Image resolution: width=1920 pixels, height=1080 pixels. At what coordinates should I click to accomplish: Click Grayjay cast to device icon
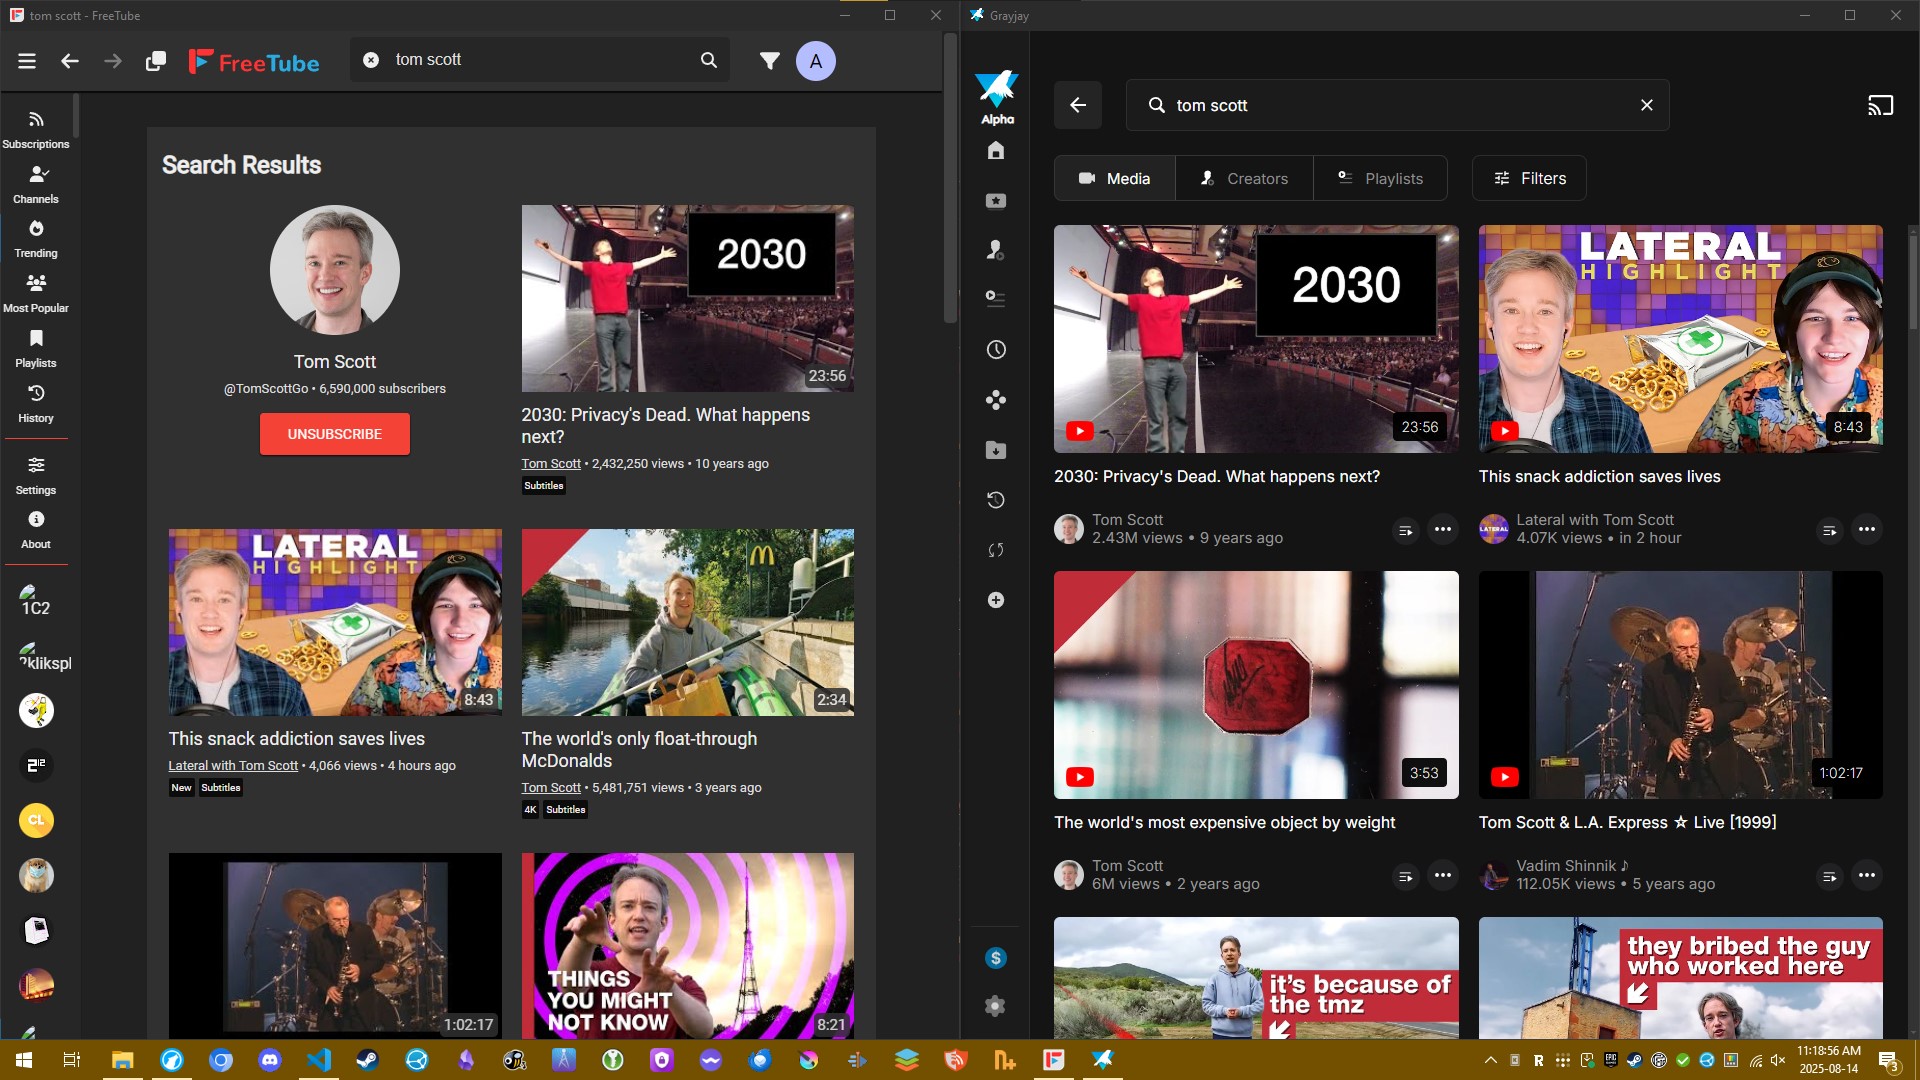click(1880, 105)
